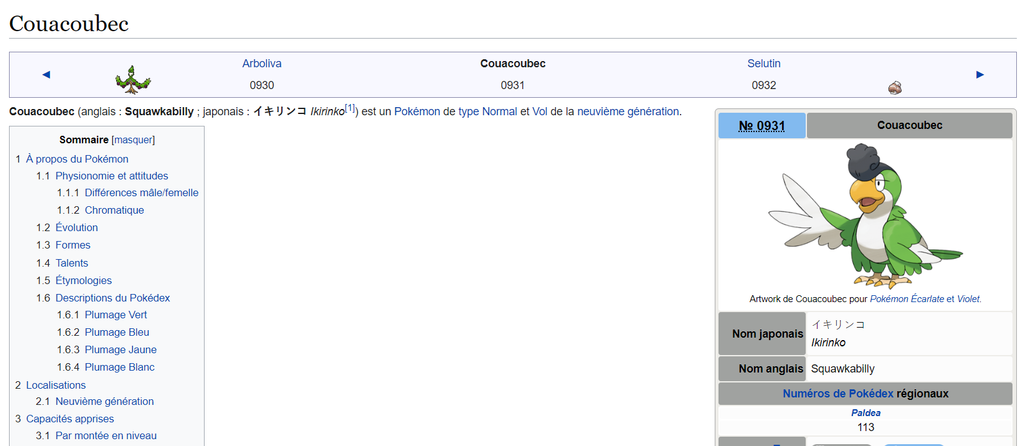Image resolution: width=1024 pixels, height=446 pixels.
Task: Click the number 0931 in the navigation bar
Action: [513, 85]
